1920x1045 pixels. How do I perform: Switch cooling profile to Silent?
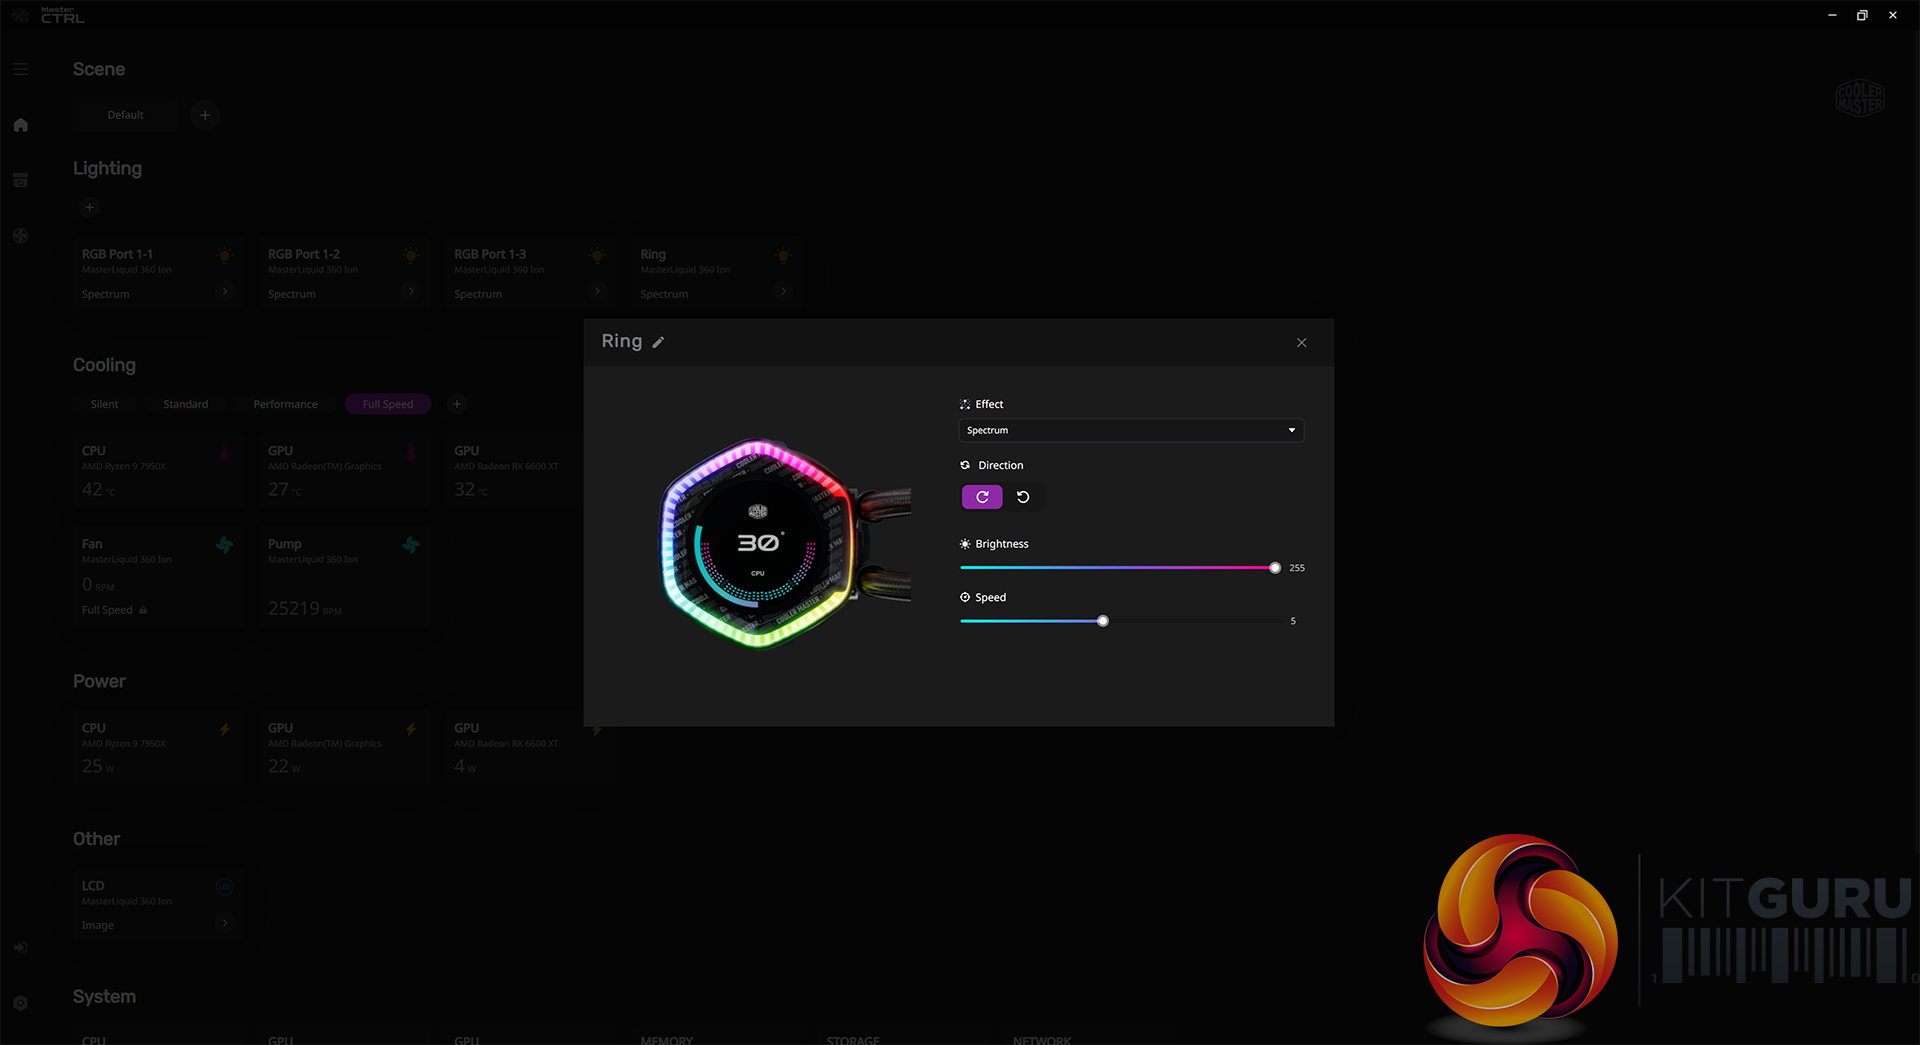point(104,404)
